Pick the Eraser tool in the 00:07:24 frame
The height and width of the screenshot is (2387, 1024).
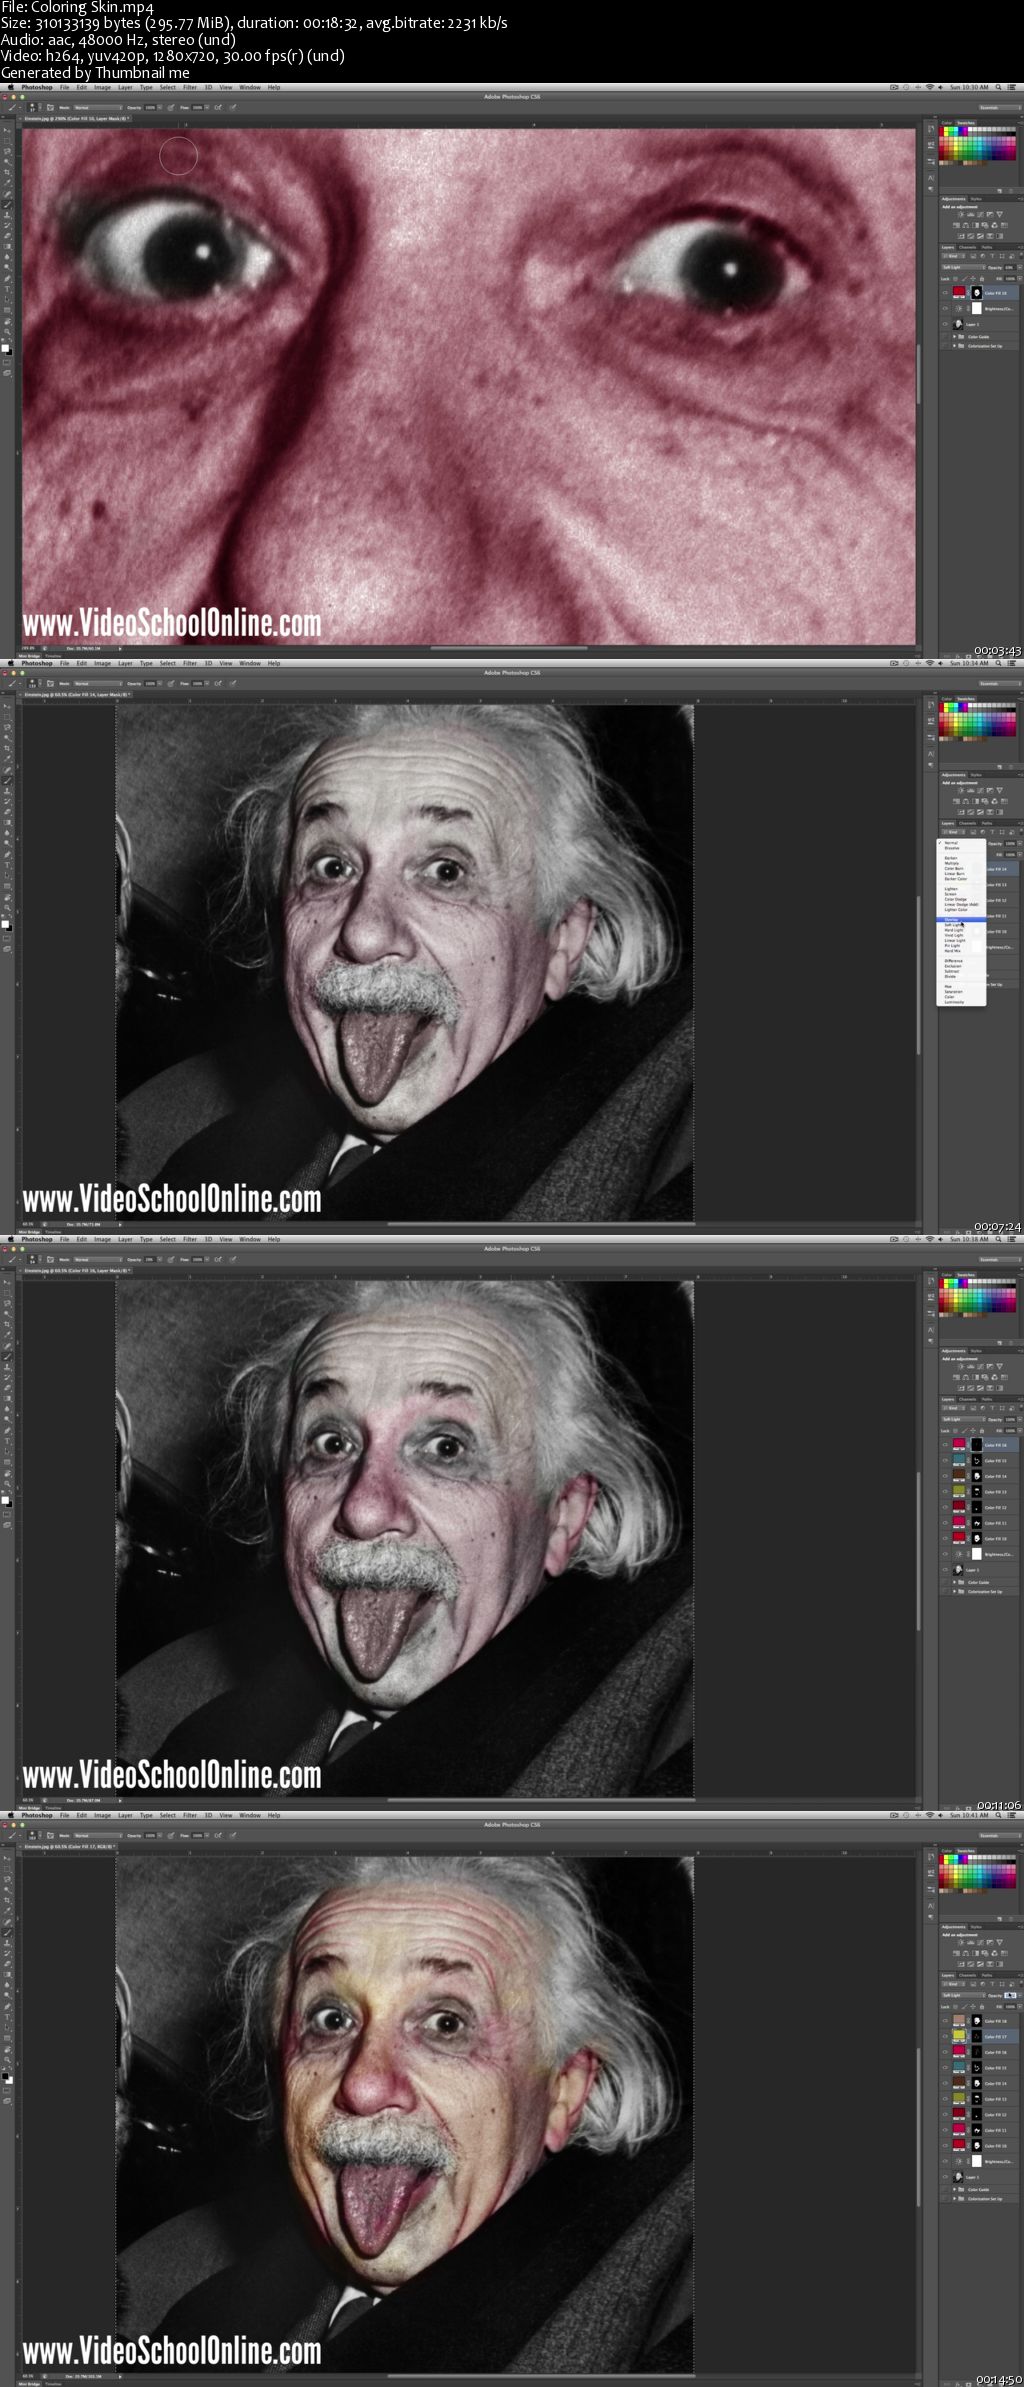pos(7,812)
